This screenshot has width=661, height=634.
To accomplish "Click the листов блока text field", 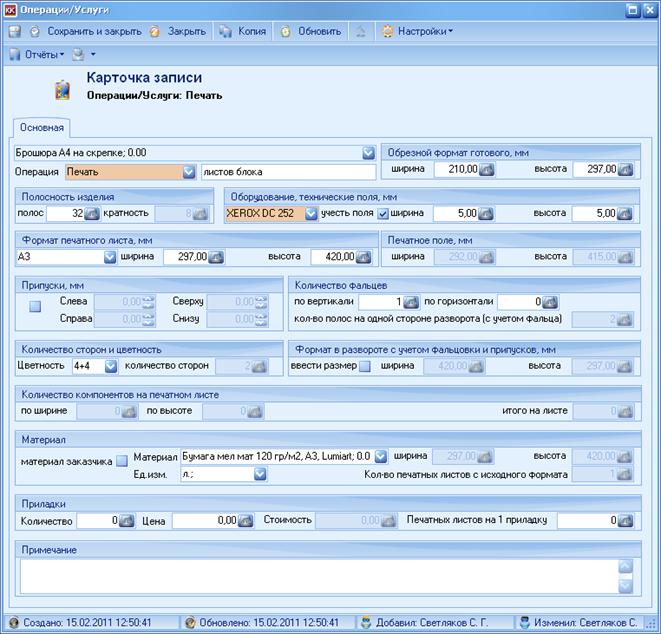I will (x=289, y=172).
